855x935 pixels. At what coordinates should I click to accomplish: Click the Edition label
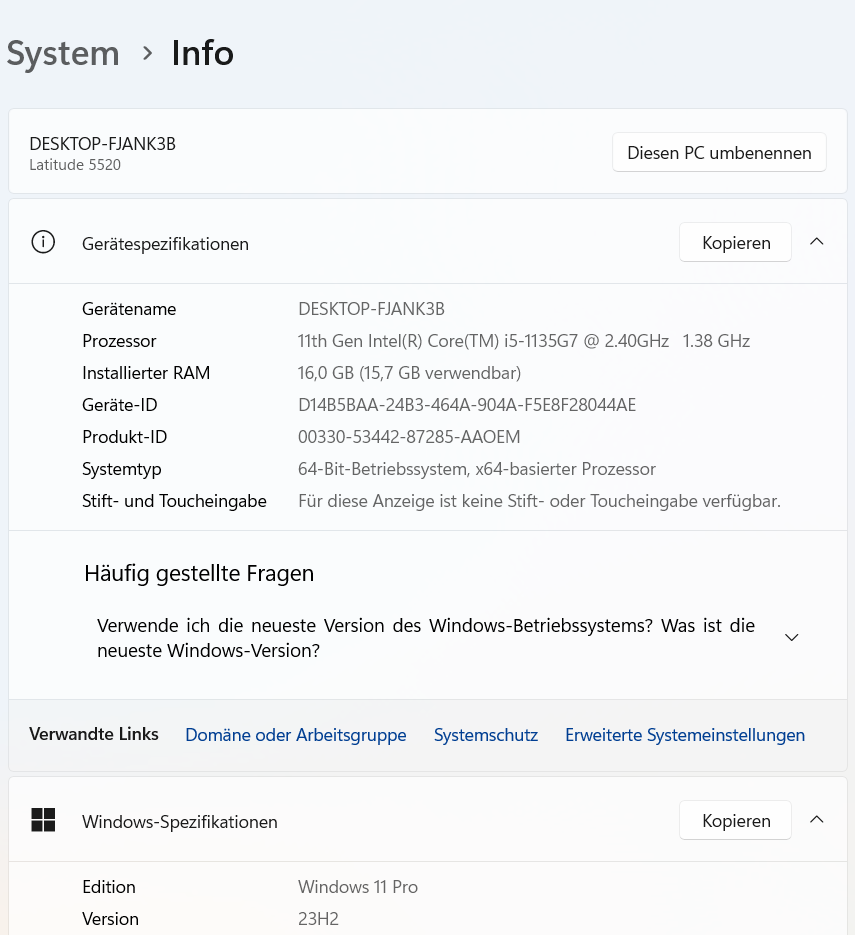(x=109, y=887)
